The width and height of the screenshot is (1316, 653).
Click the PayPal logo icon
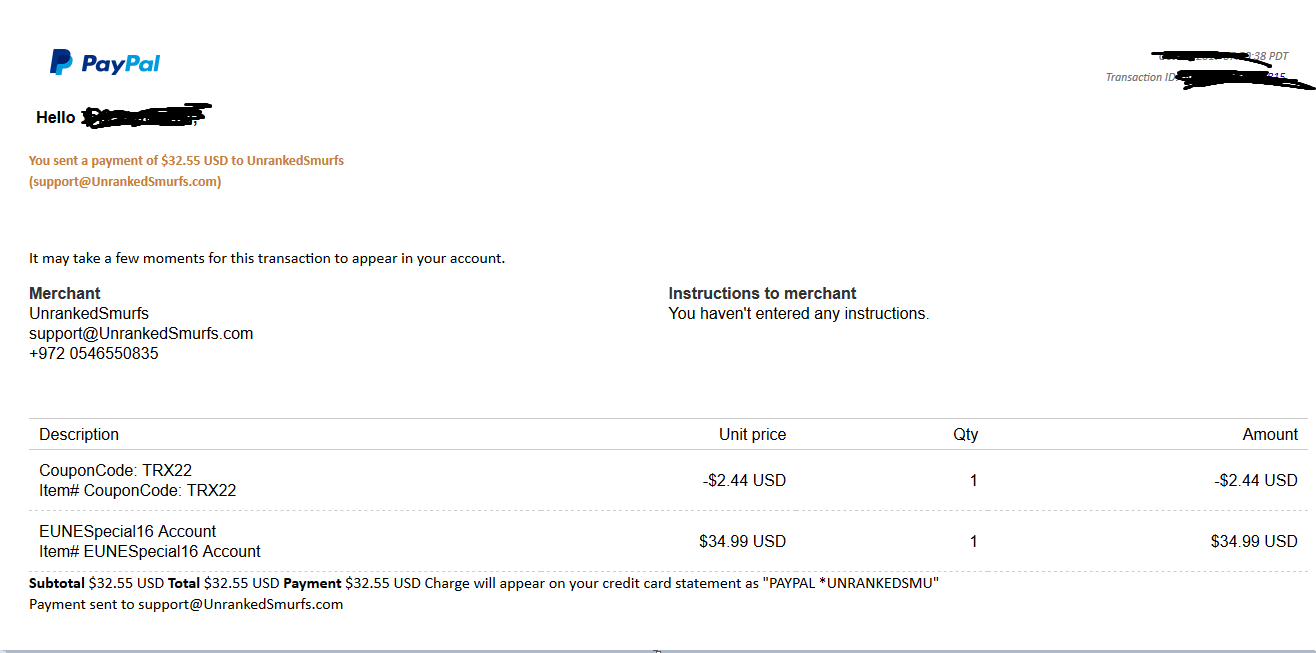tap(61, 63)
